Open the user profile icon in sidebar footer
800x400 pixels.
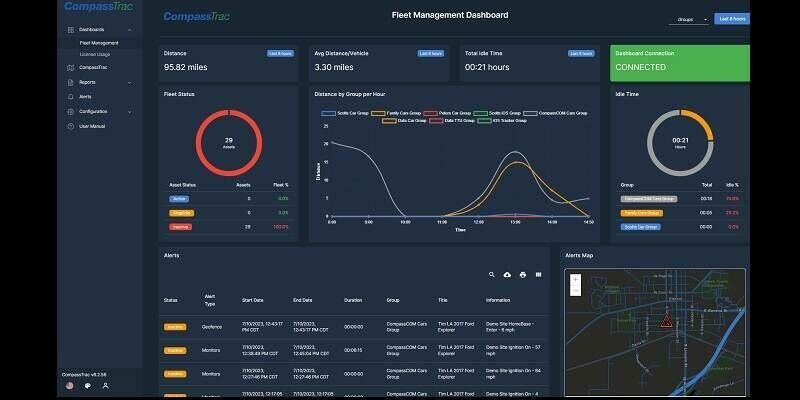[x=106, y=386]
